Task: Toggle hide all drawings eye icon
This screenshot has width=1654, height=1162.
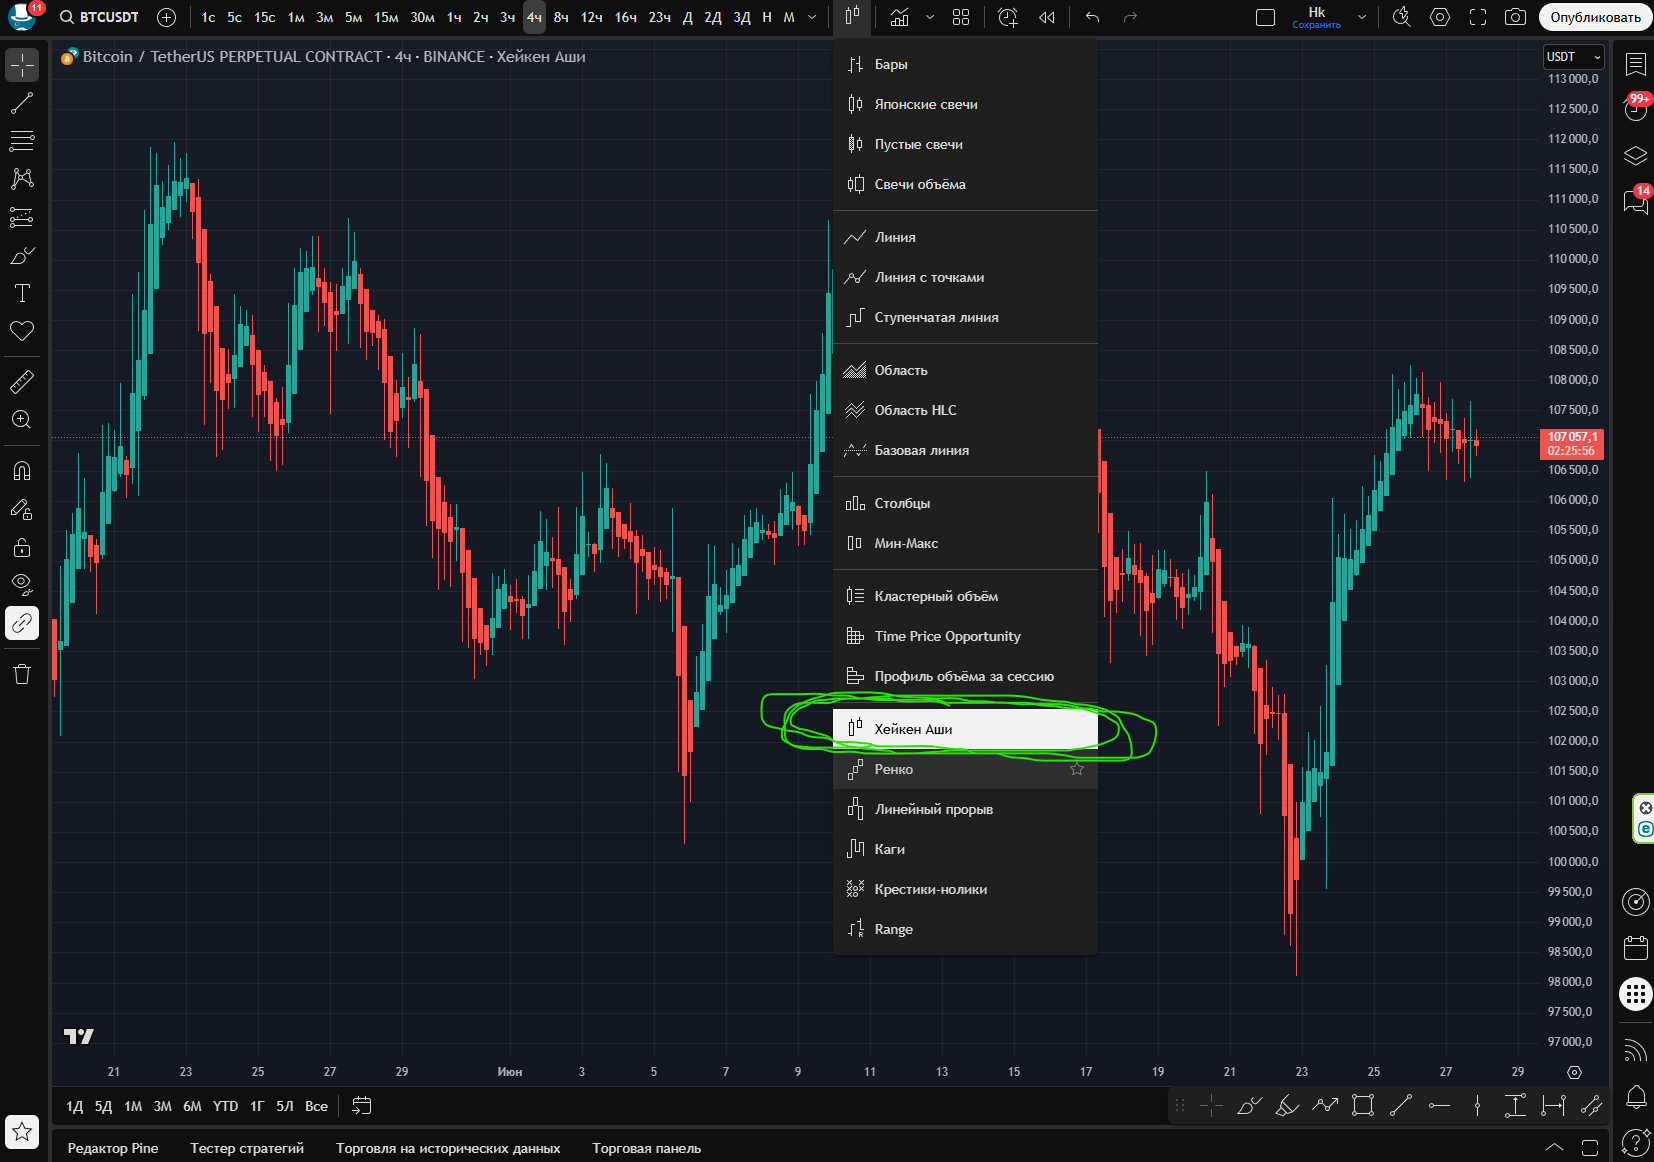Action: click(22, 584)
